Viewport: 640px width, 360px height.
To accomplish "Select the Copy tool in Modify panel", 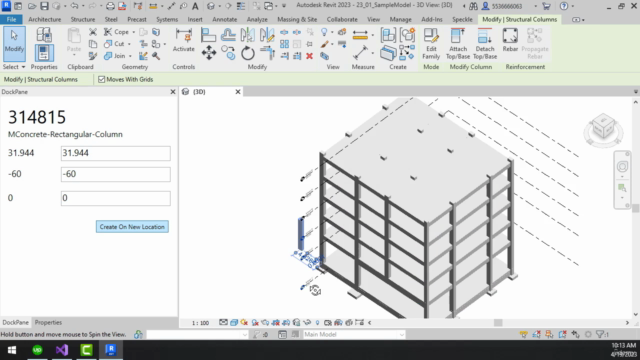I will click(x=228, y=53).
